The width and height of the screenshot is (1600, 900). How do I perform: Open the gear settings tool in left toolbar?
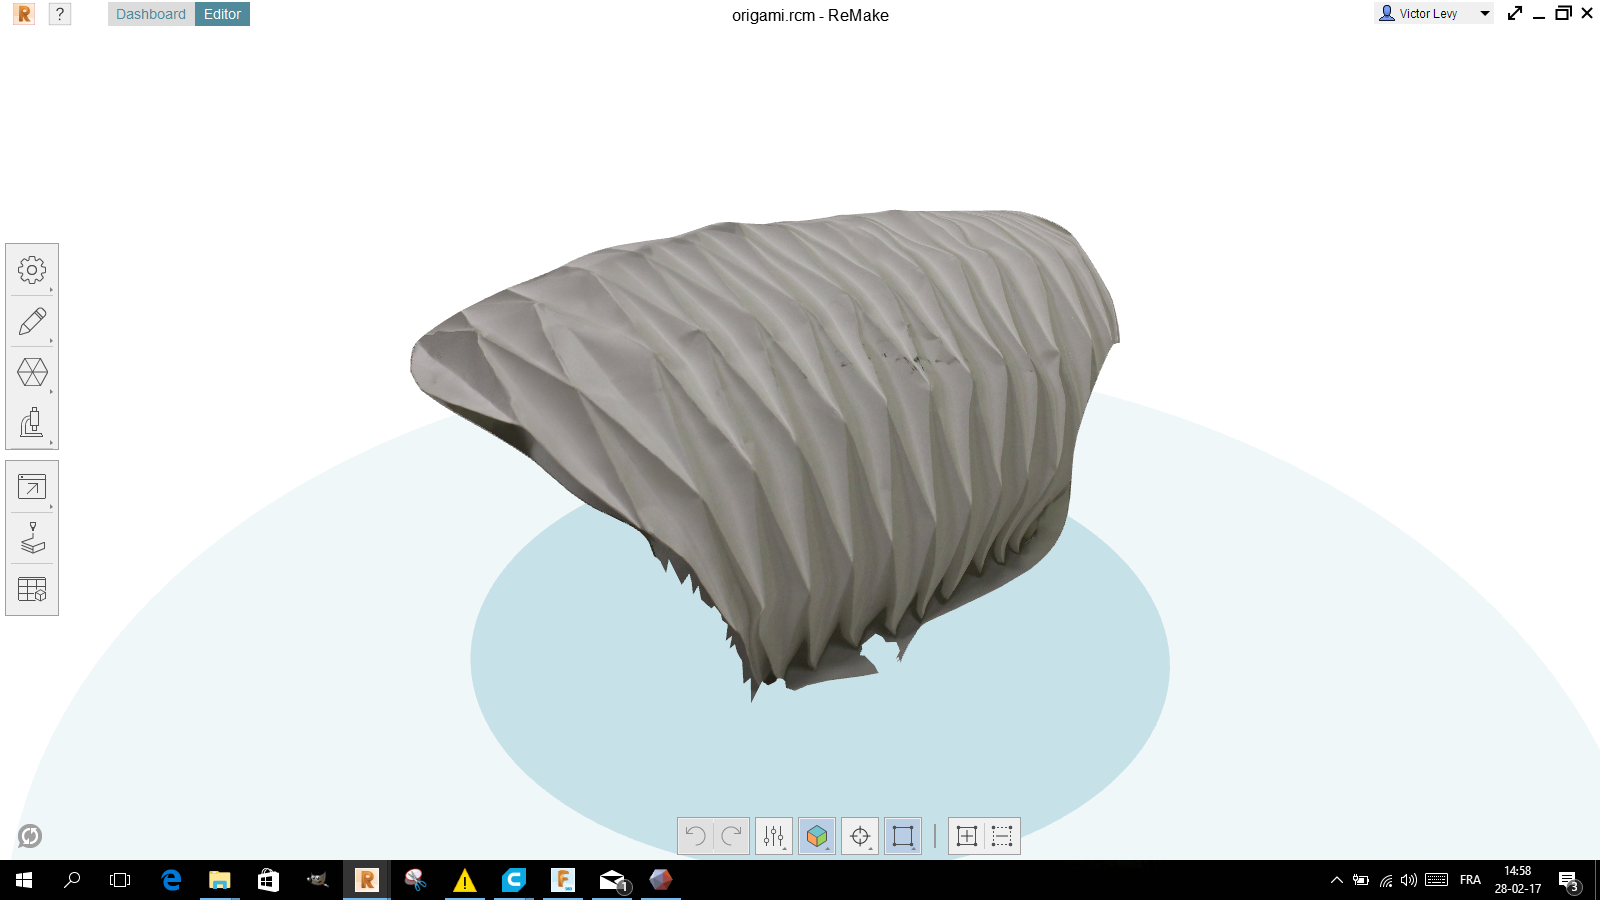click(x=32, y=270)
